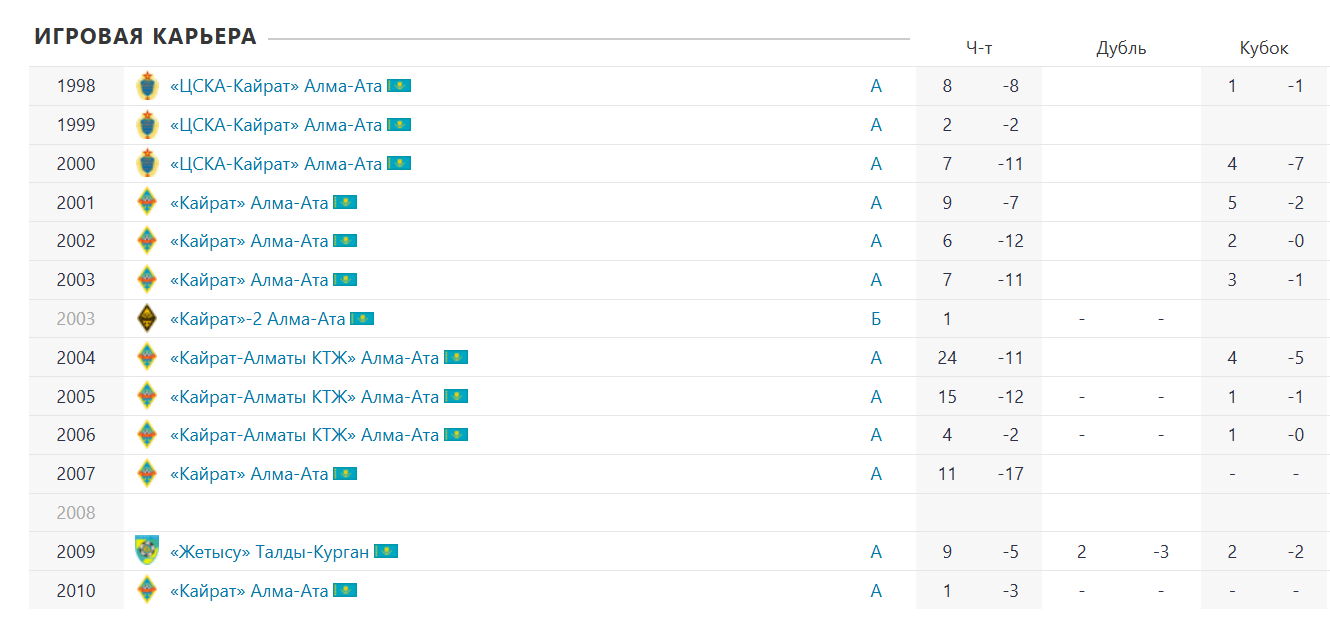Screen dimensions: 1330x622
Task: Click league level «Б» link in 2003 row
Action: coord(876,319)
